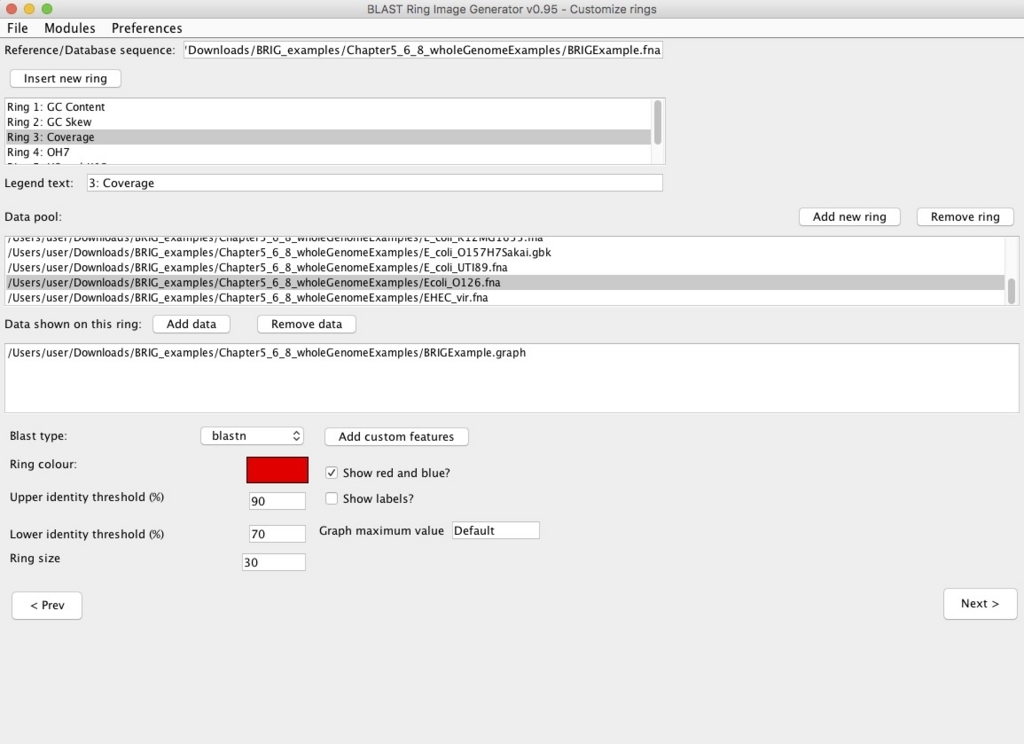
Task: Focus the Ring size field
Action: click(x=274, y=562)
